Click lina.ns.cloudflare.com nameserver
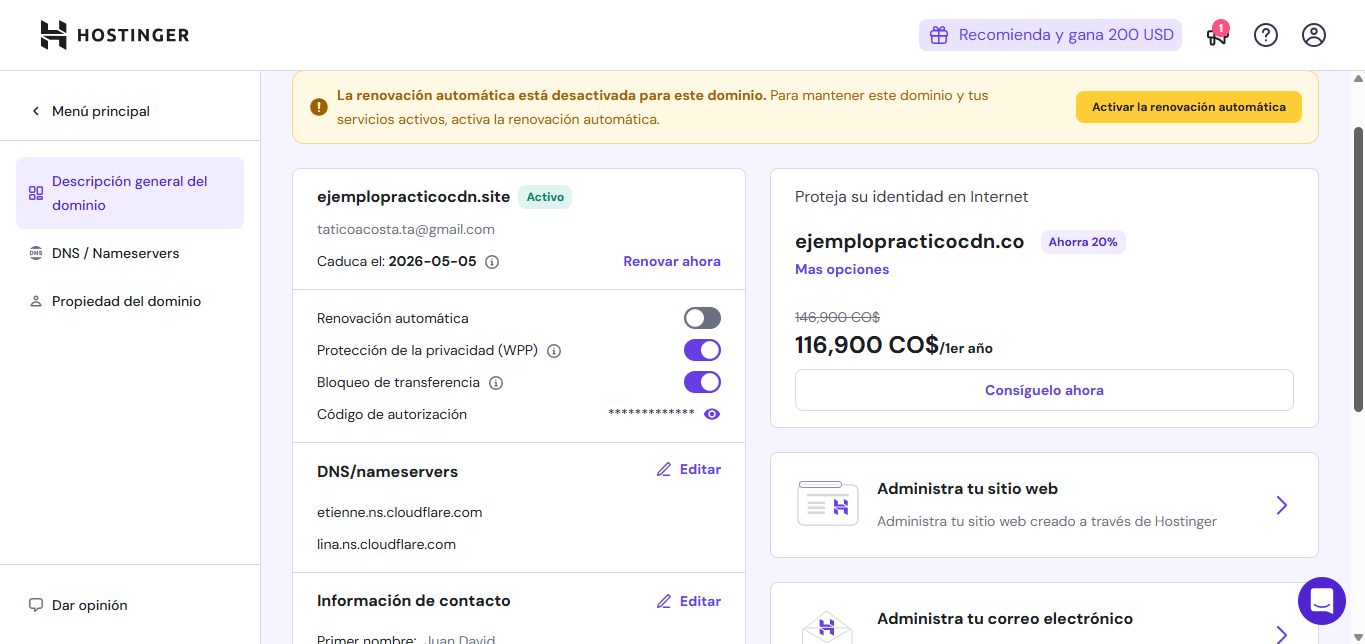The image size is (1365, 644). [387, 544]
